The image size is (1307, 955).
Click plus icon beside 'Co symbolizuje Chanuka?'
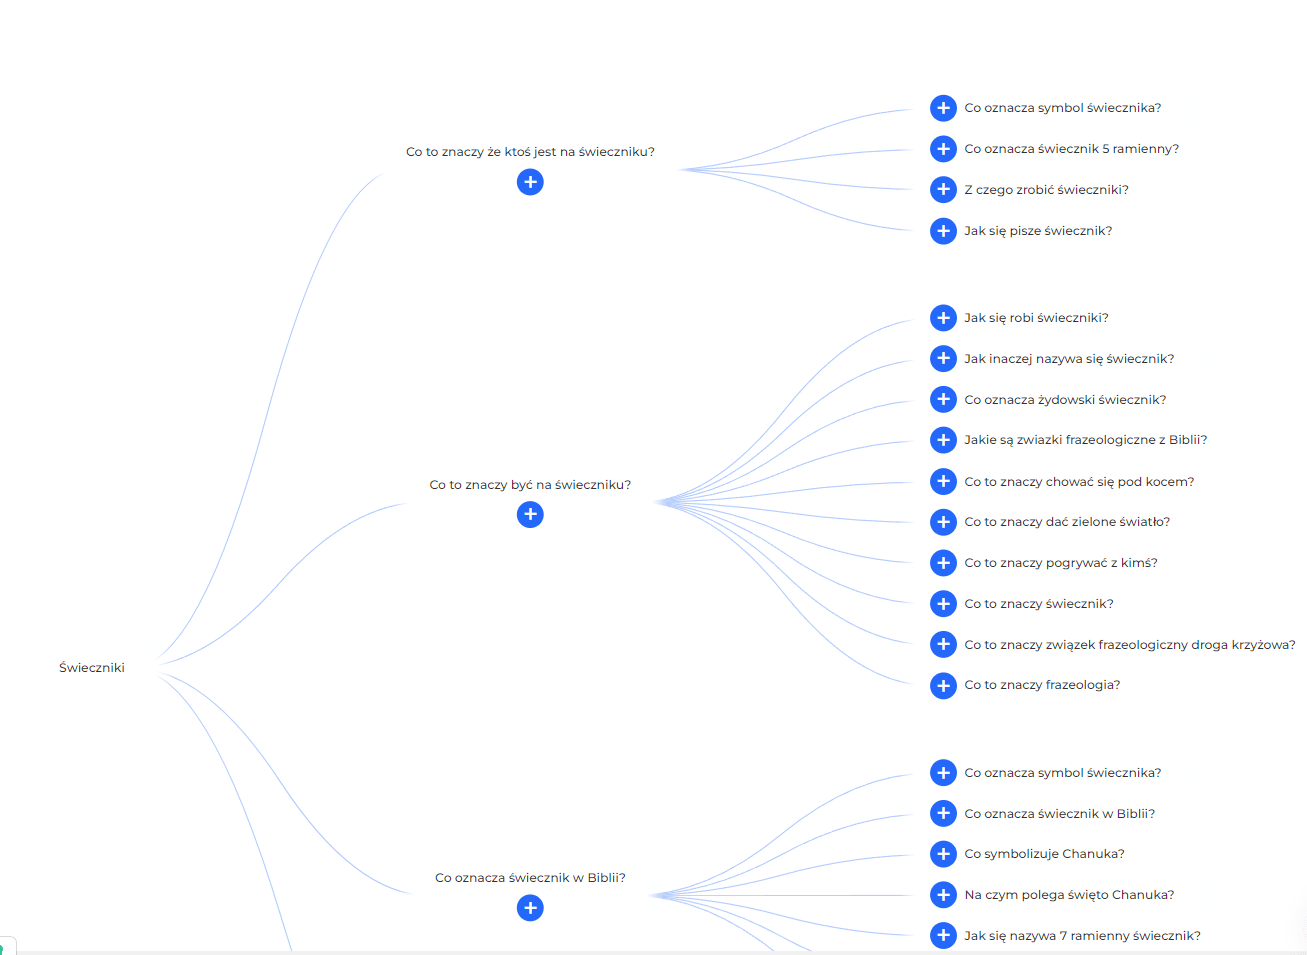(943, 854)
